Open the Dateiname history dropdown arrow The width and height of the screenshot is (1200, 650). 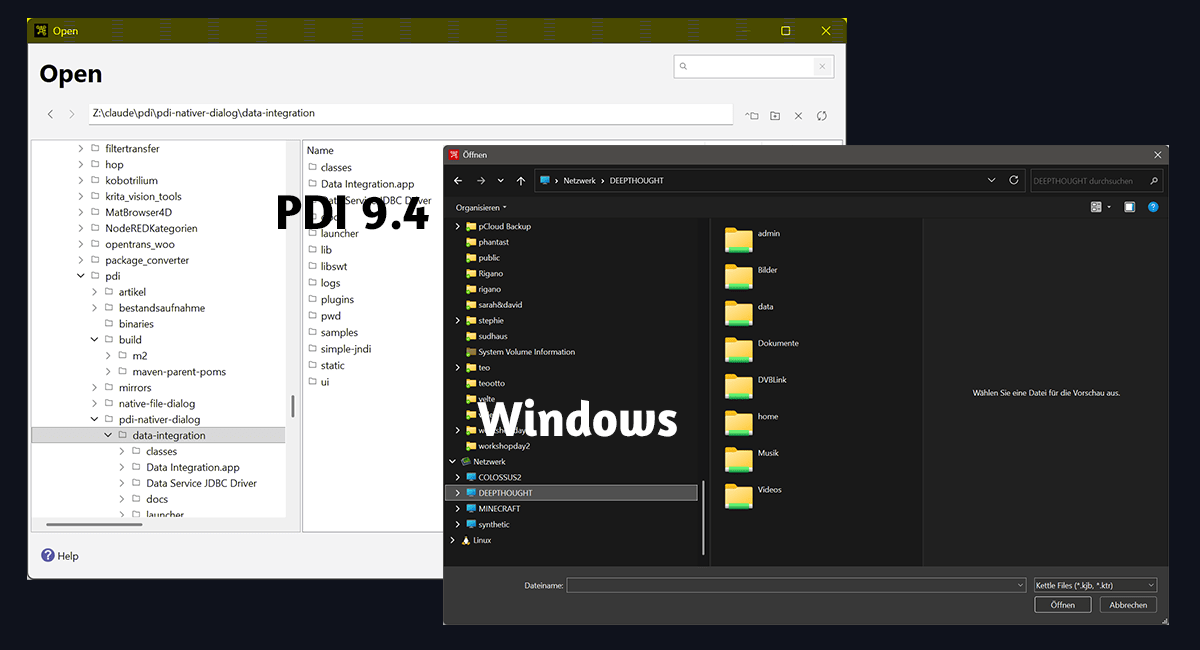coord(1020,585)
